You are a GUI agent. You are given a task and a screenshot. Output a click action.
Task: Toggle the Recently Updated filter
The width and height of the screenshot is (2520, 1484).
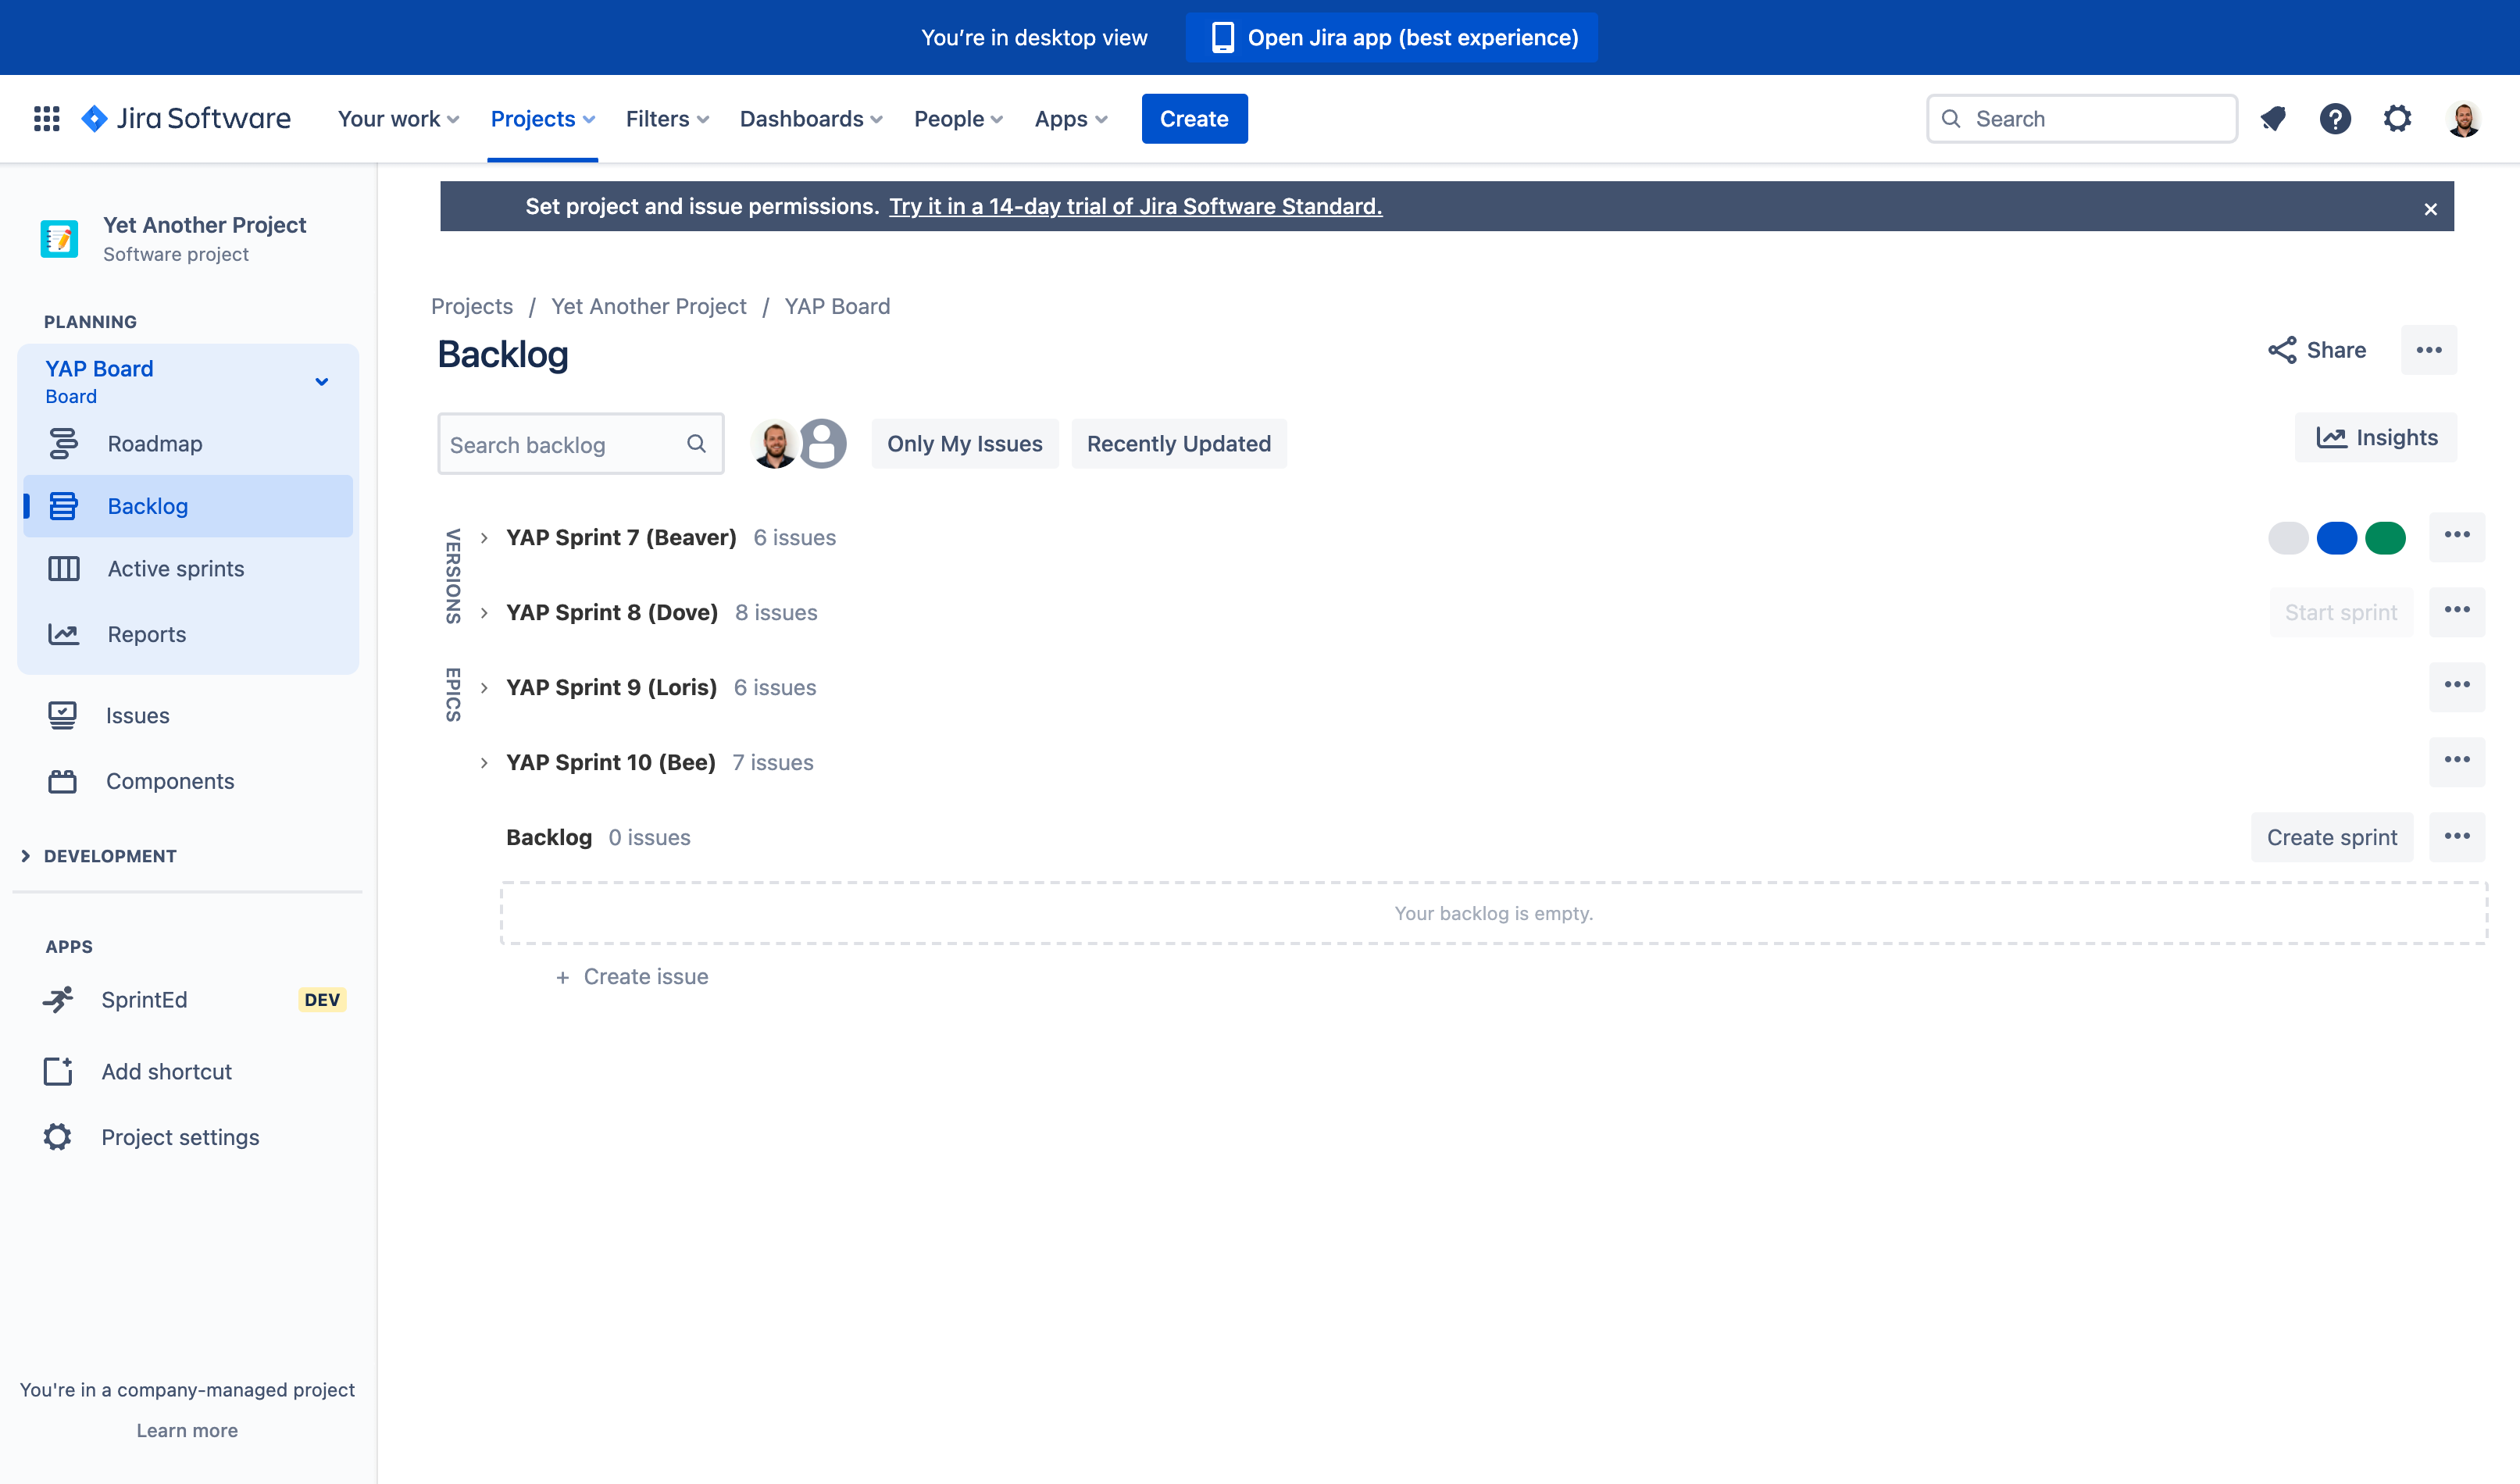tap(1178, 443)
